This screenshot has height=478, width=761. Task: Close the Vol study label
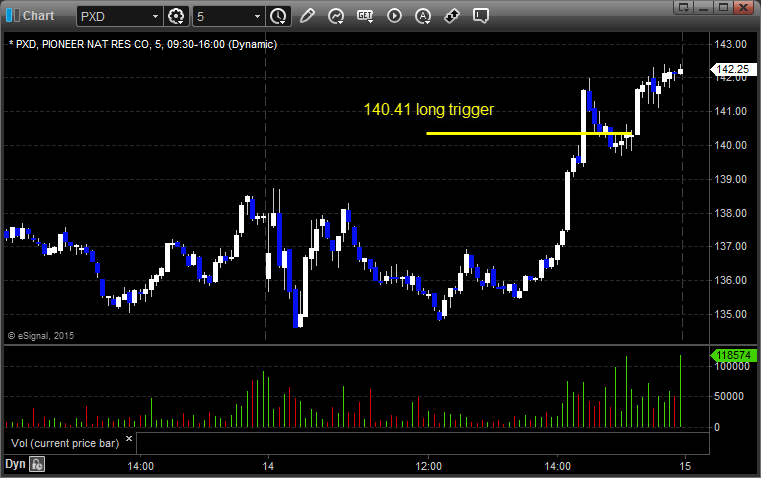129,439
